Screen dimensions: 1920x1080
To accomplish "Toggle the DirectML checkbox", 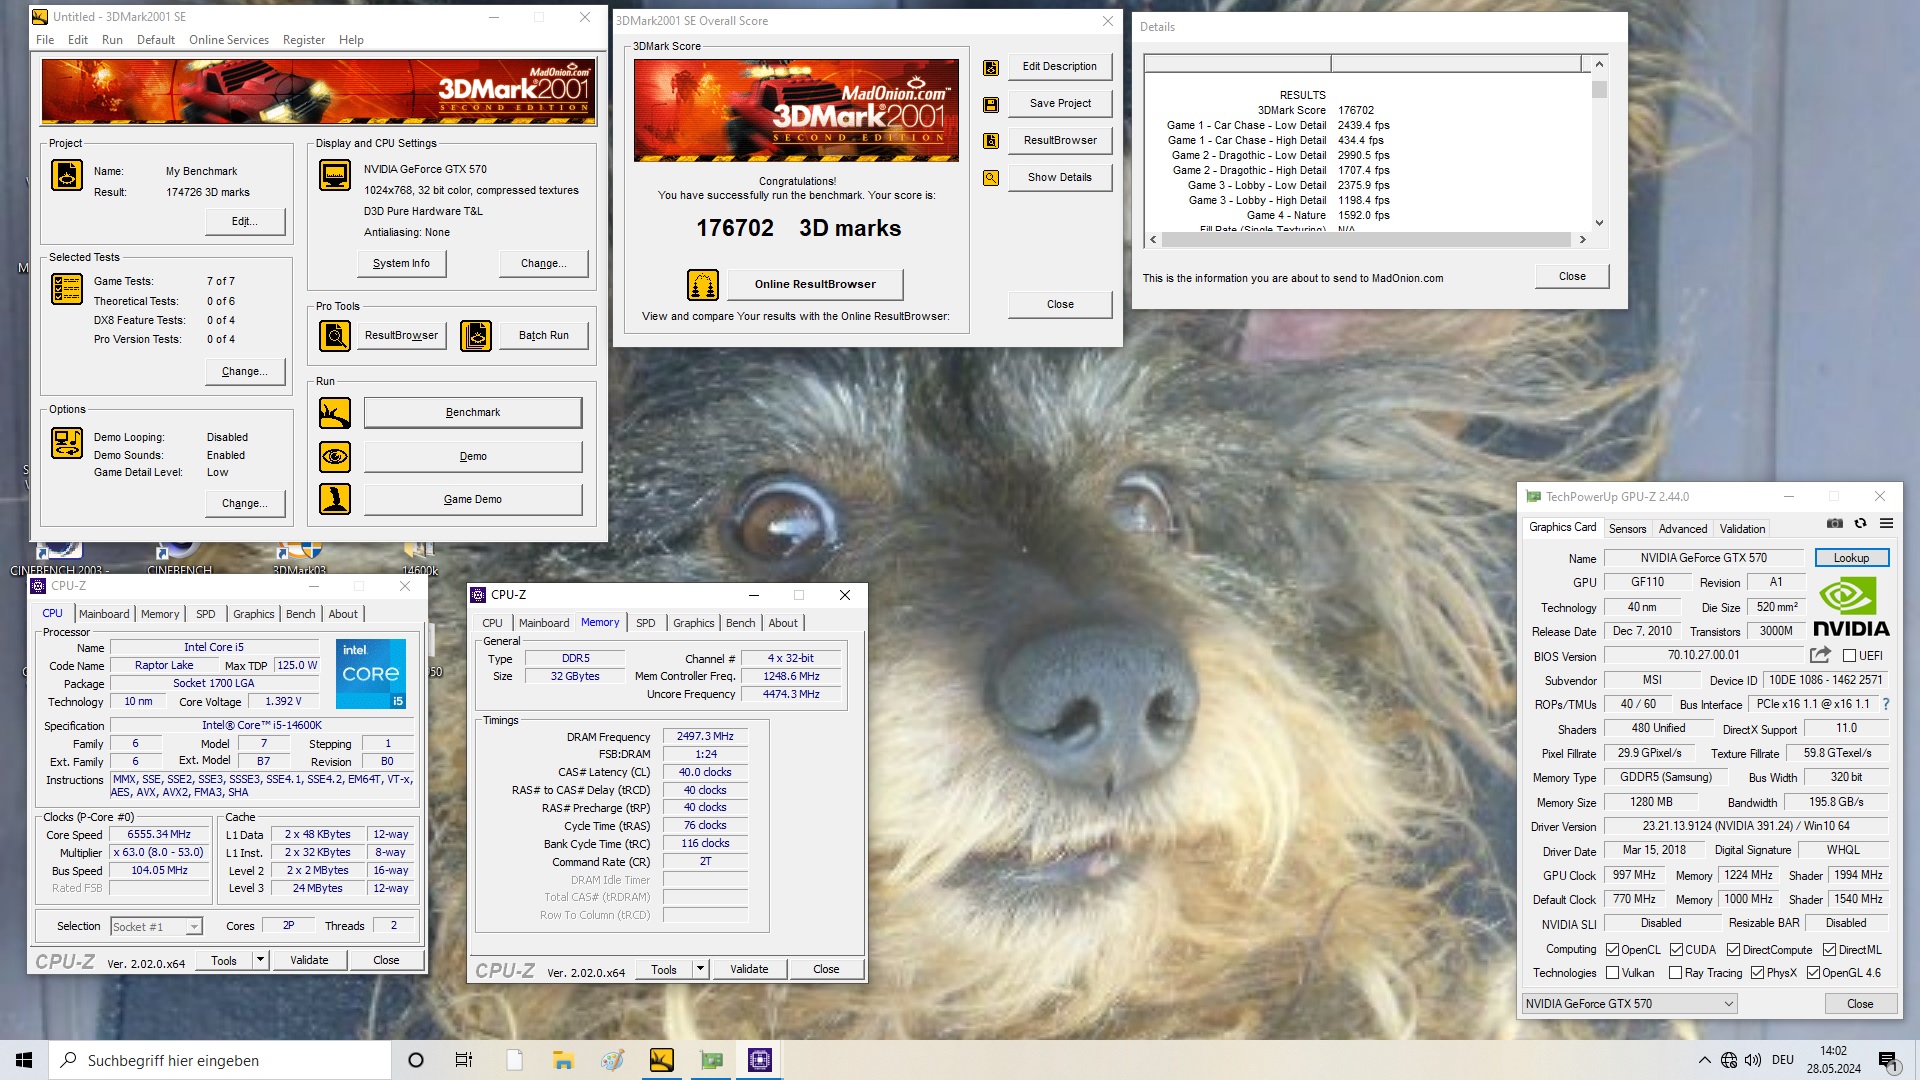I will point(1829,950).
